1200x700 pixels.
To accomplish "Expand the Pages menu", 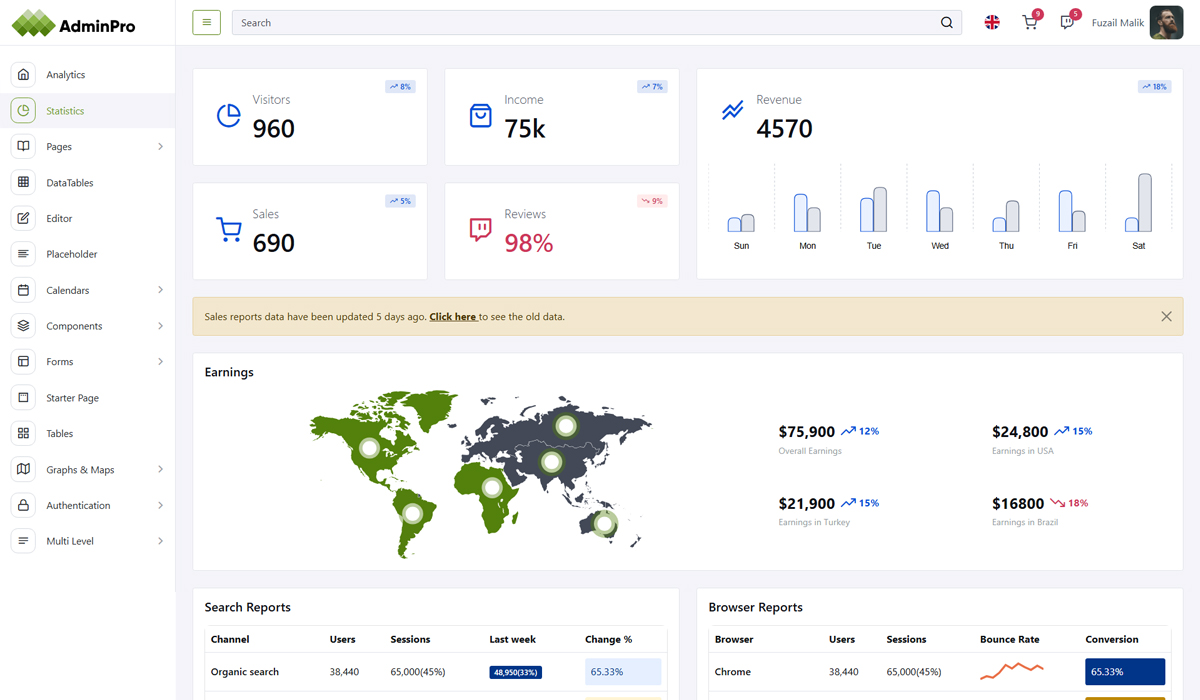I will click(60, 146).
